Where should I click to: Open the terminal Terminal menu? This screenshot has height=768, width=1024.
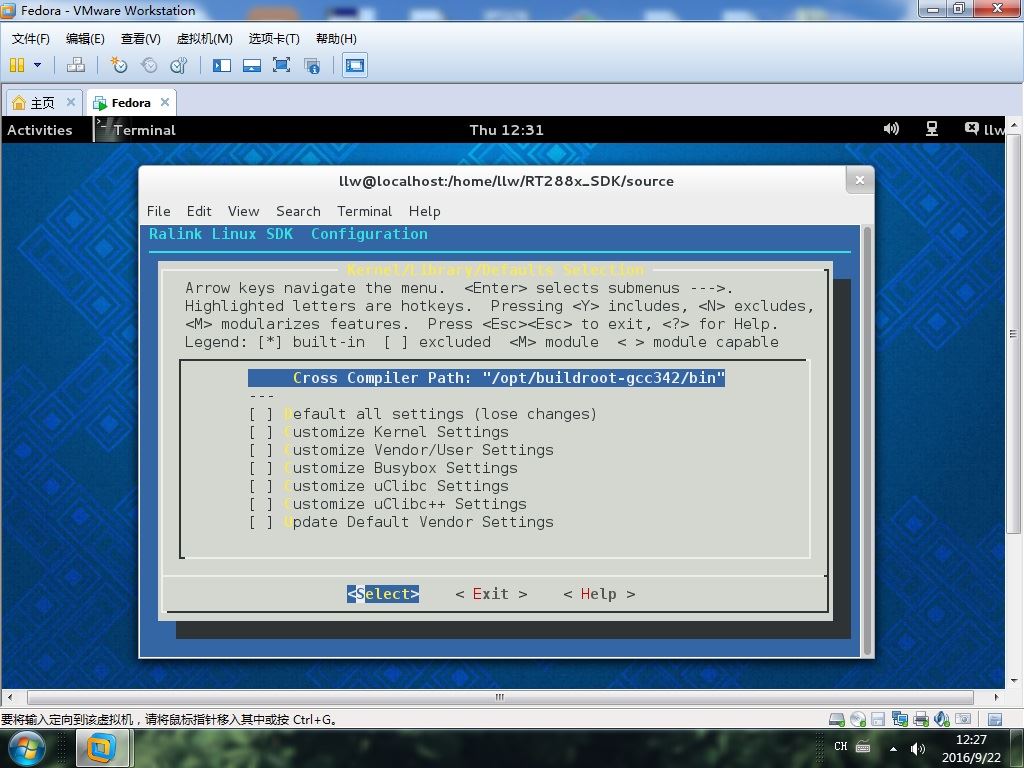(364, 211)
